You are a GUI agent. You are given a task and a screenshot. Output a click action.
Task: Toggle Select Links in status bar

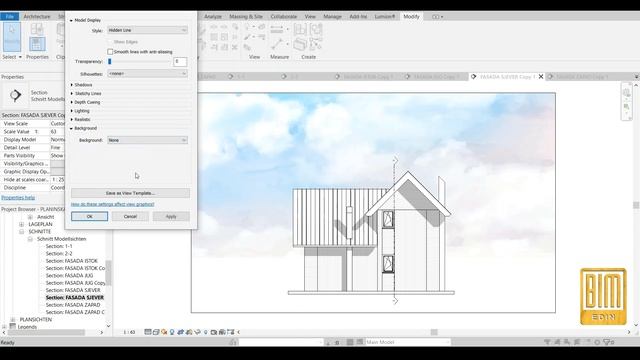(547, 342)
